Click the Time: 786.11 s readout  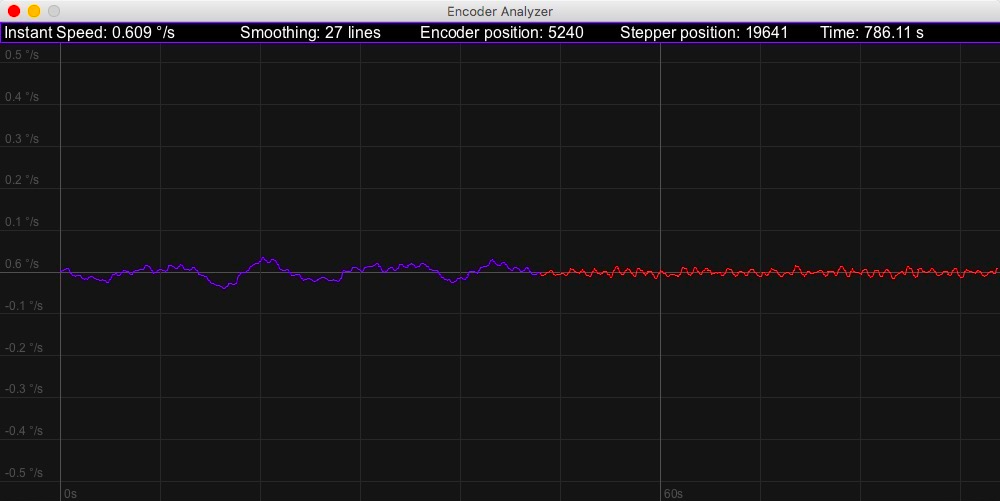click(872, 33)
